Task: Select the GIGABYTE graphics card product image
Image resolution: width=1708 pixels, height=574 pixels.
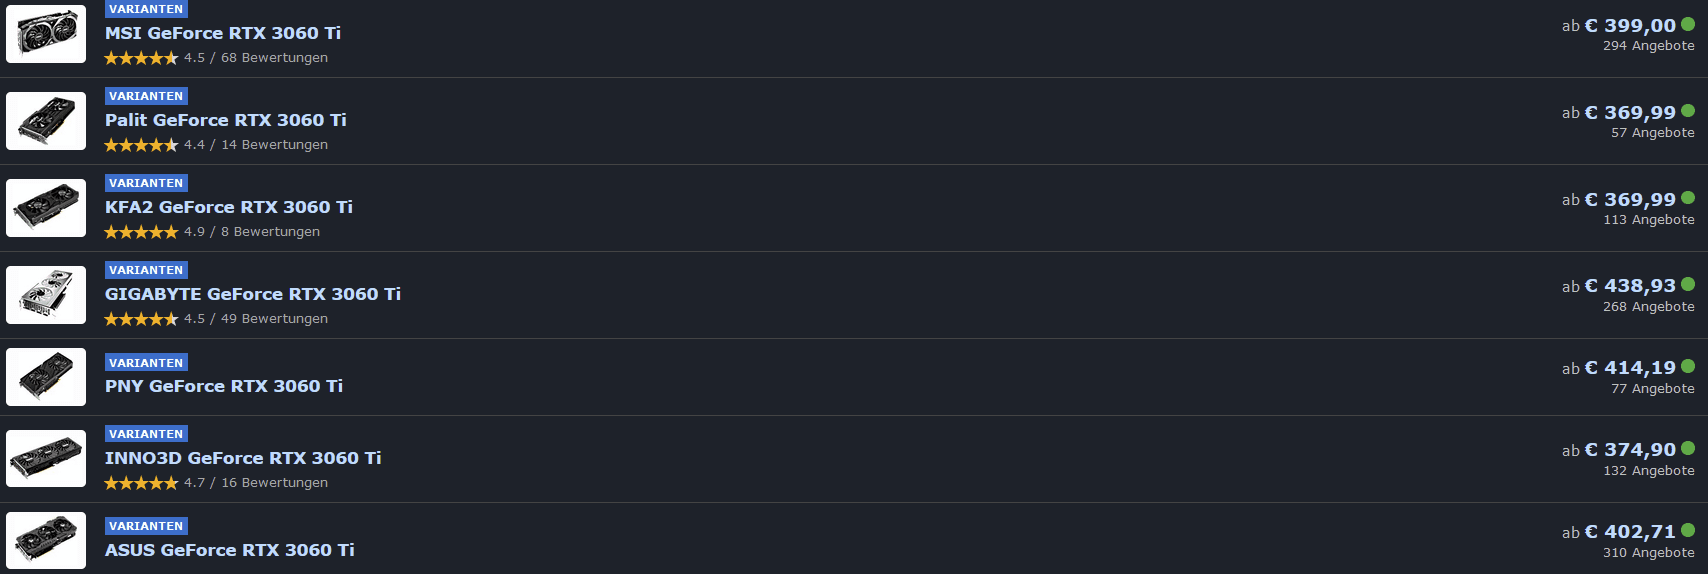Action: pyautogui.click(x=46, y=295)
